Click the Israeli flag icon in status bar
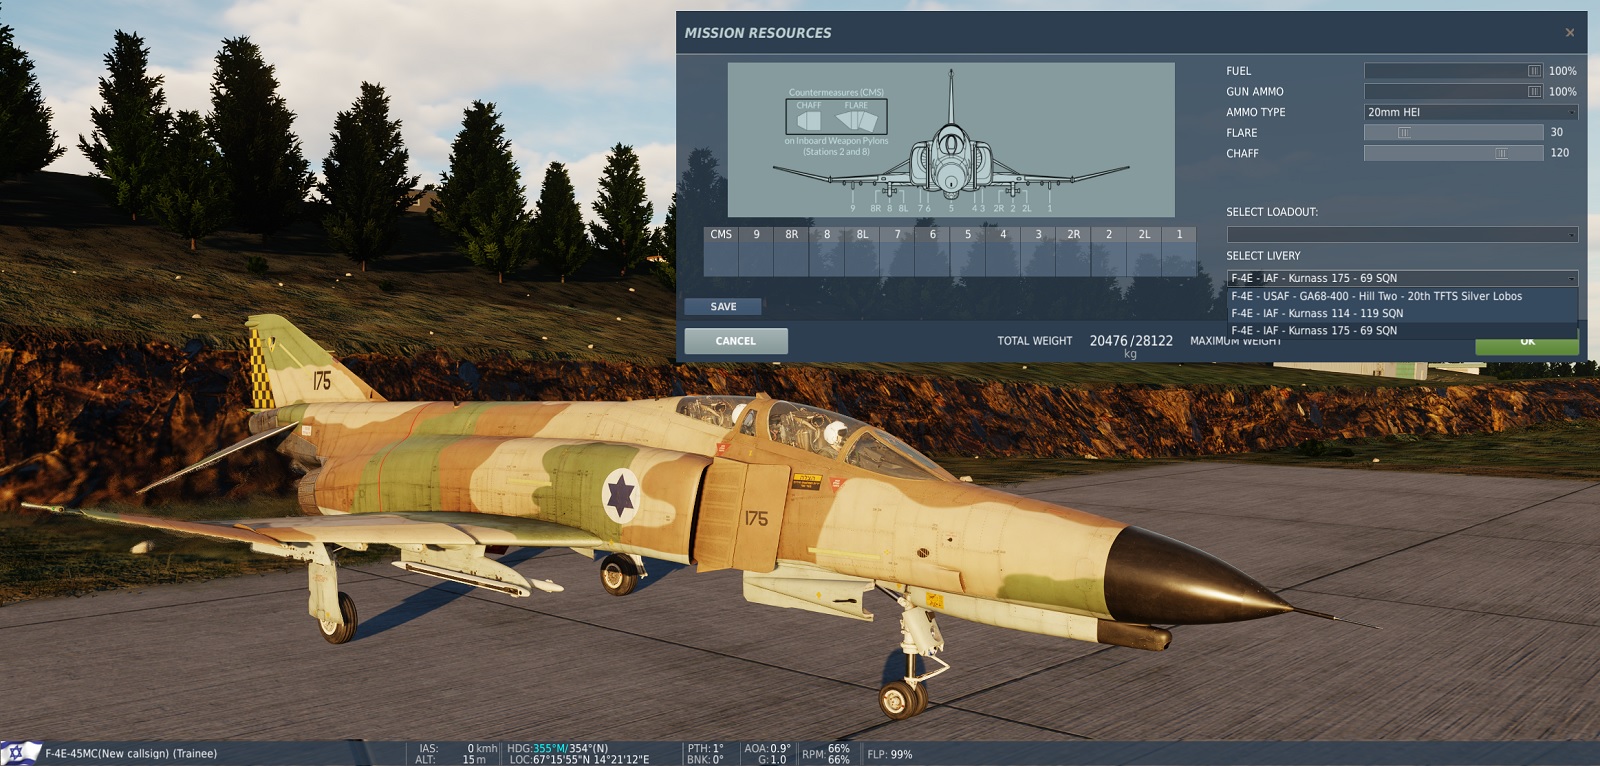Viewport: 1600px width, 766px height. [20, 753]
